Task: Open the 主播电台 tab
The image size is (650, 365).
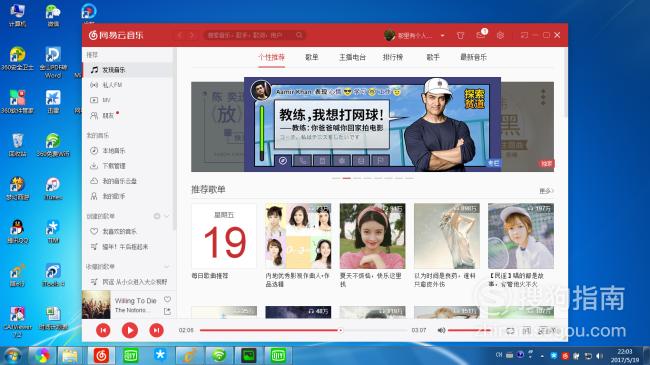Action: point(352,57)
